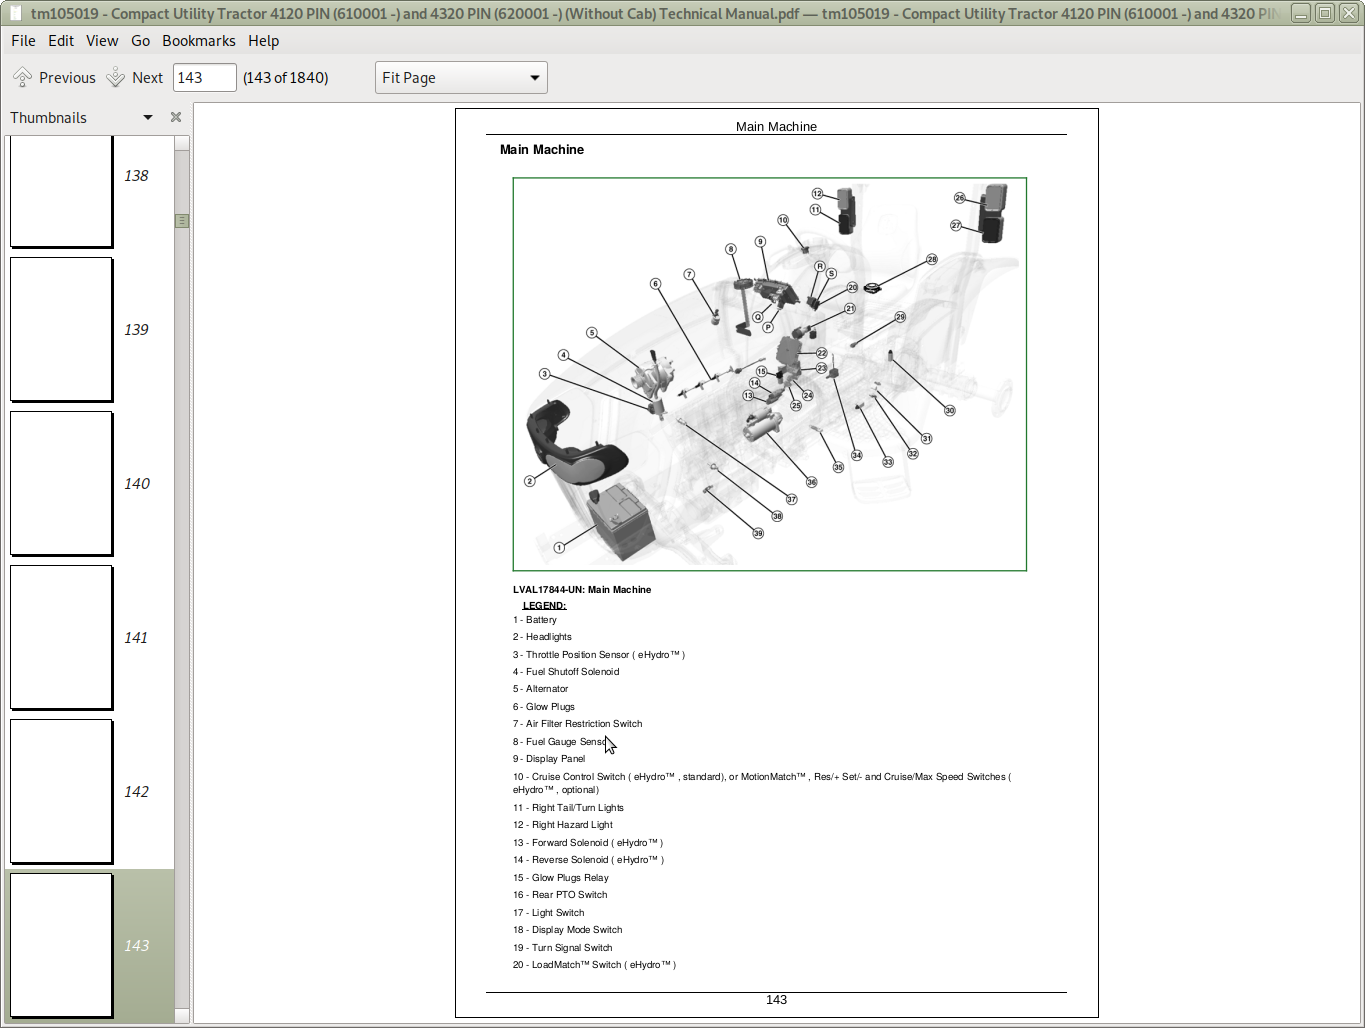This screenshot has height=1028, width=1365.
Task: Open the Edit menu
Action: point(61,41)
